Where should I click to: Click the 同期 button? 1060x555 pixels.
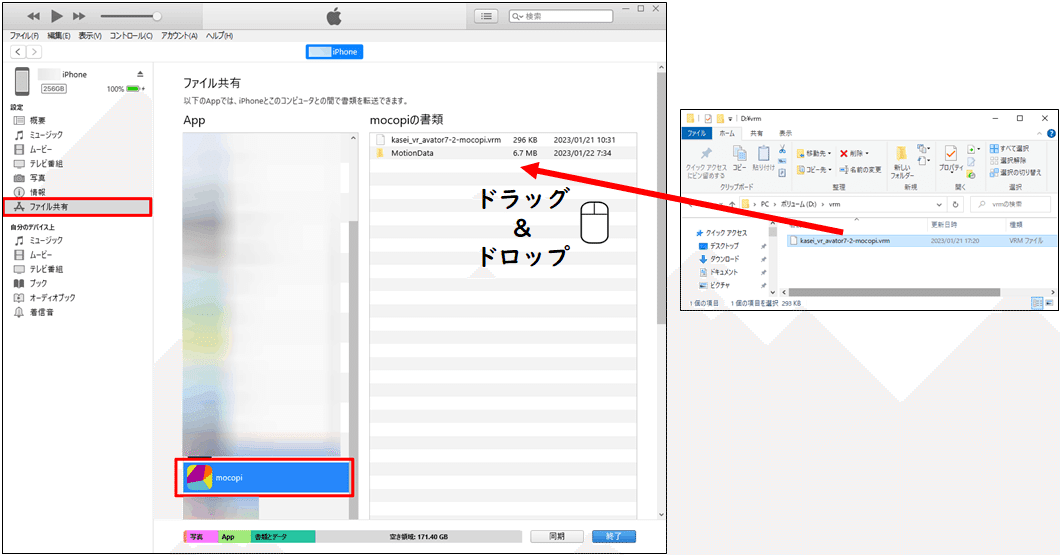coord(557,536)
